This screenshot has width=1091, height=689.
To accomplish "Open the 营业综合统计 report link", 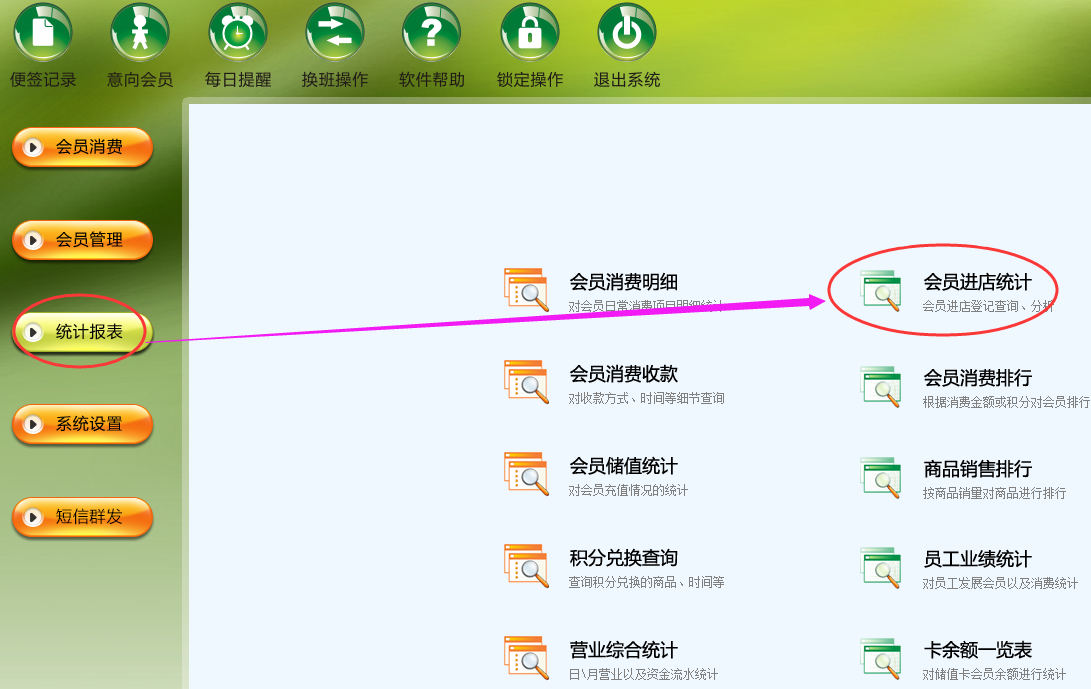I will [623, 650].
